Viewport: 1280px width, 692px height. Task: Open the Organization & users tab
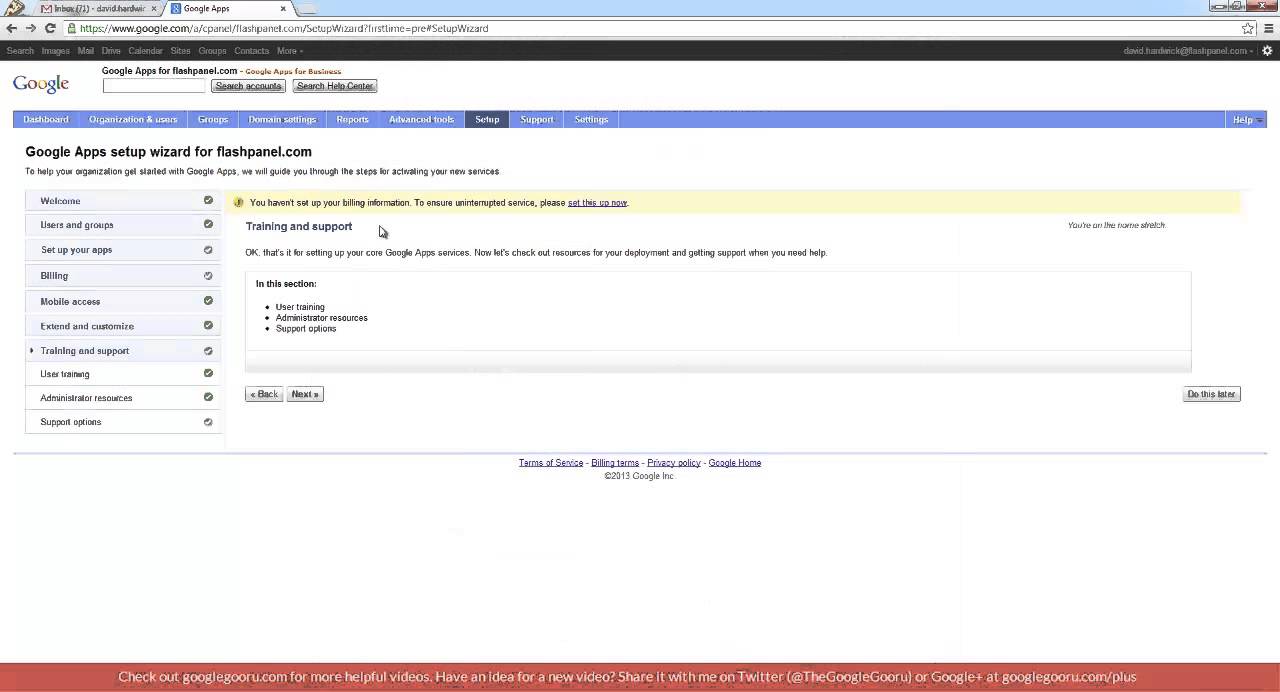point(133,119)
